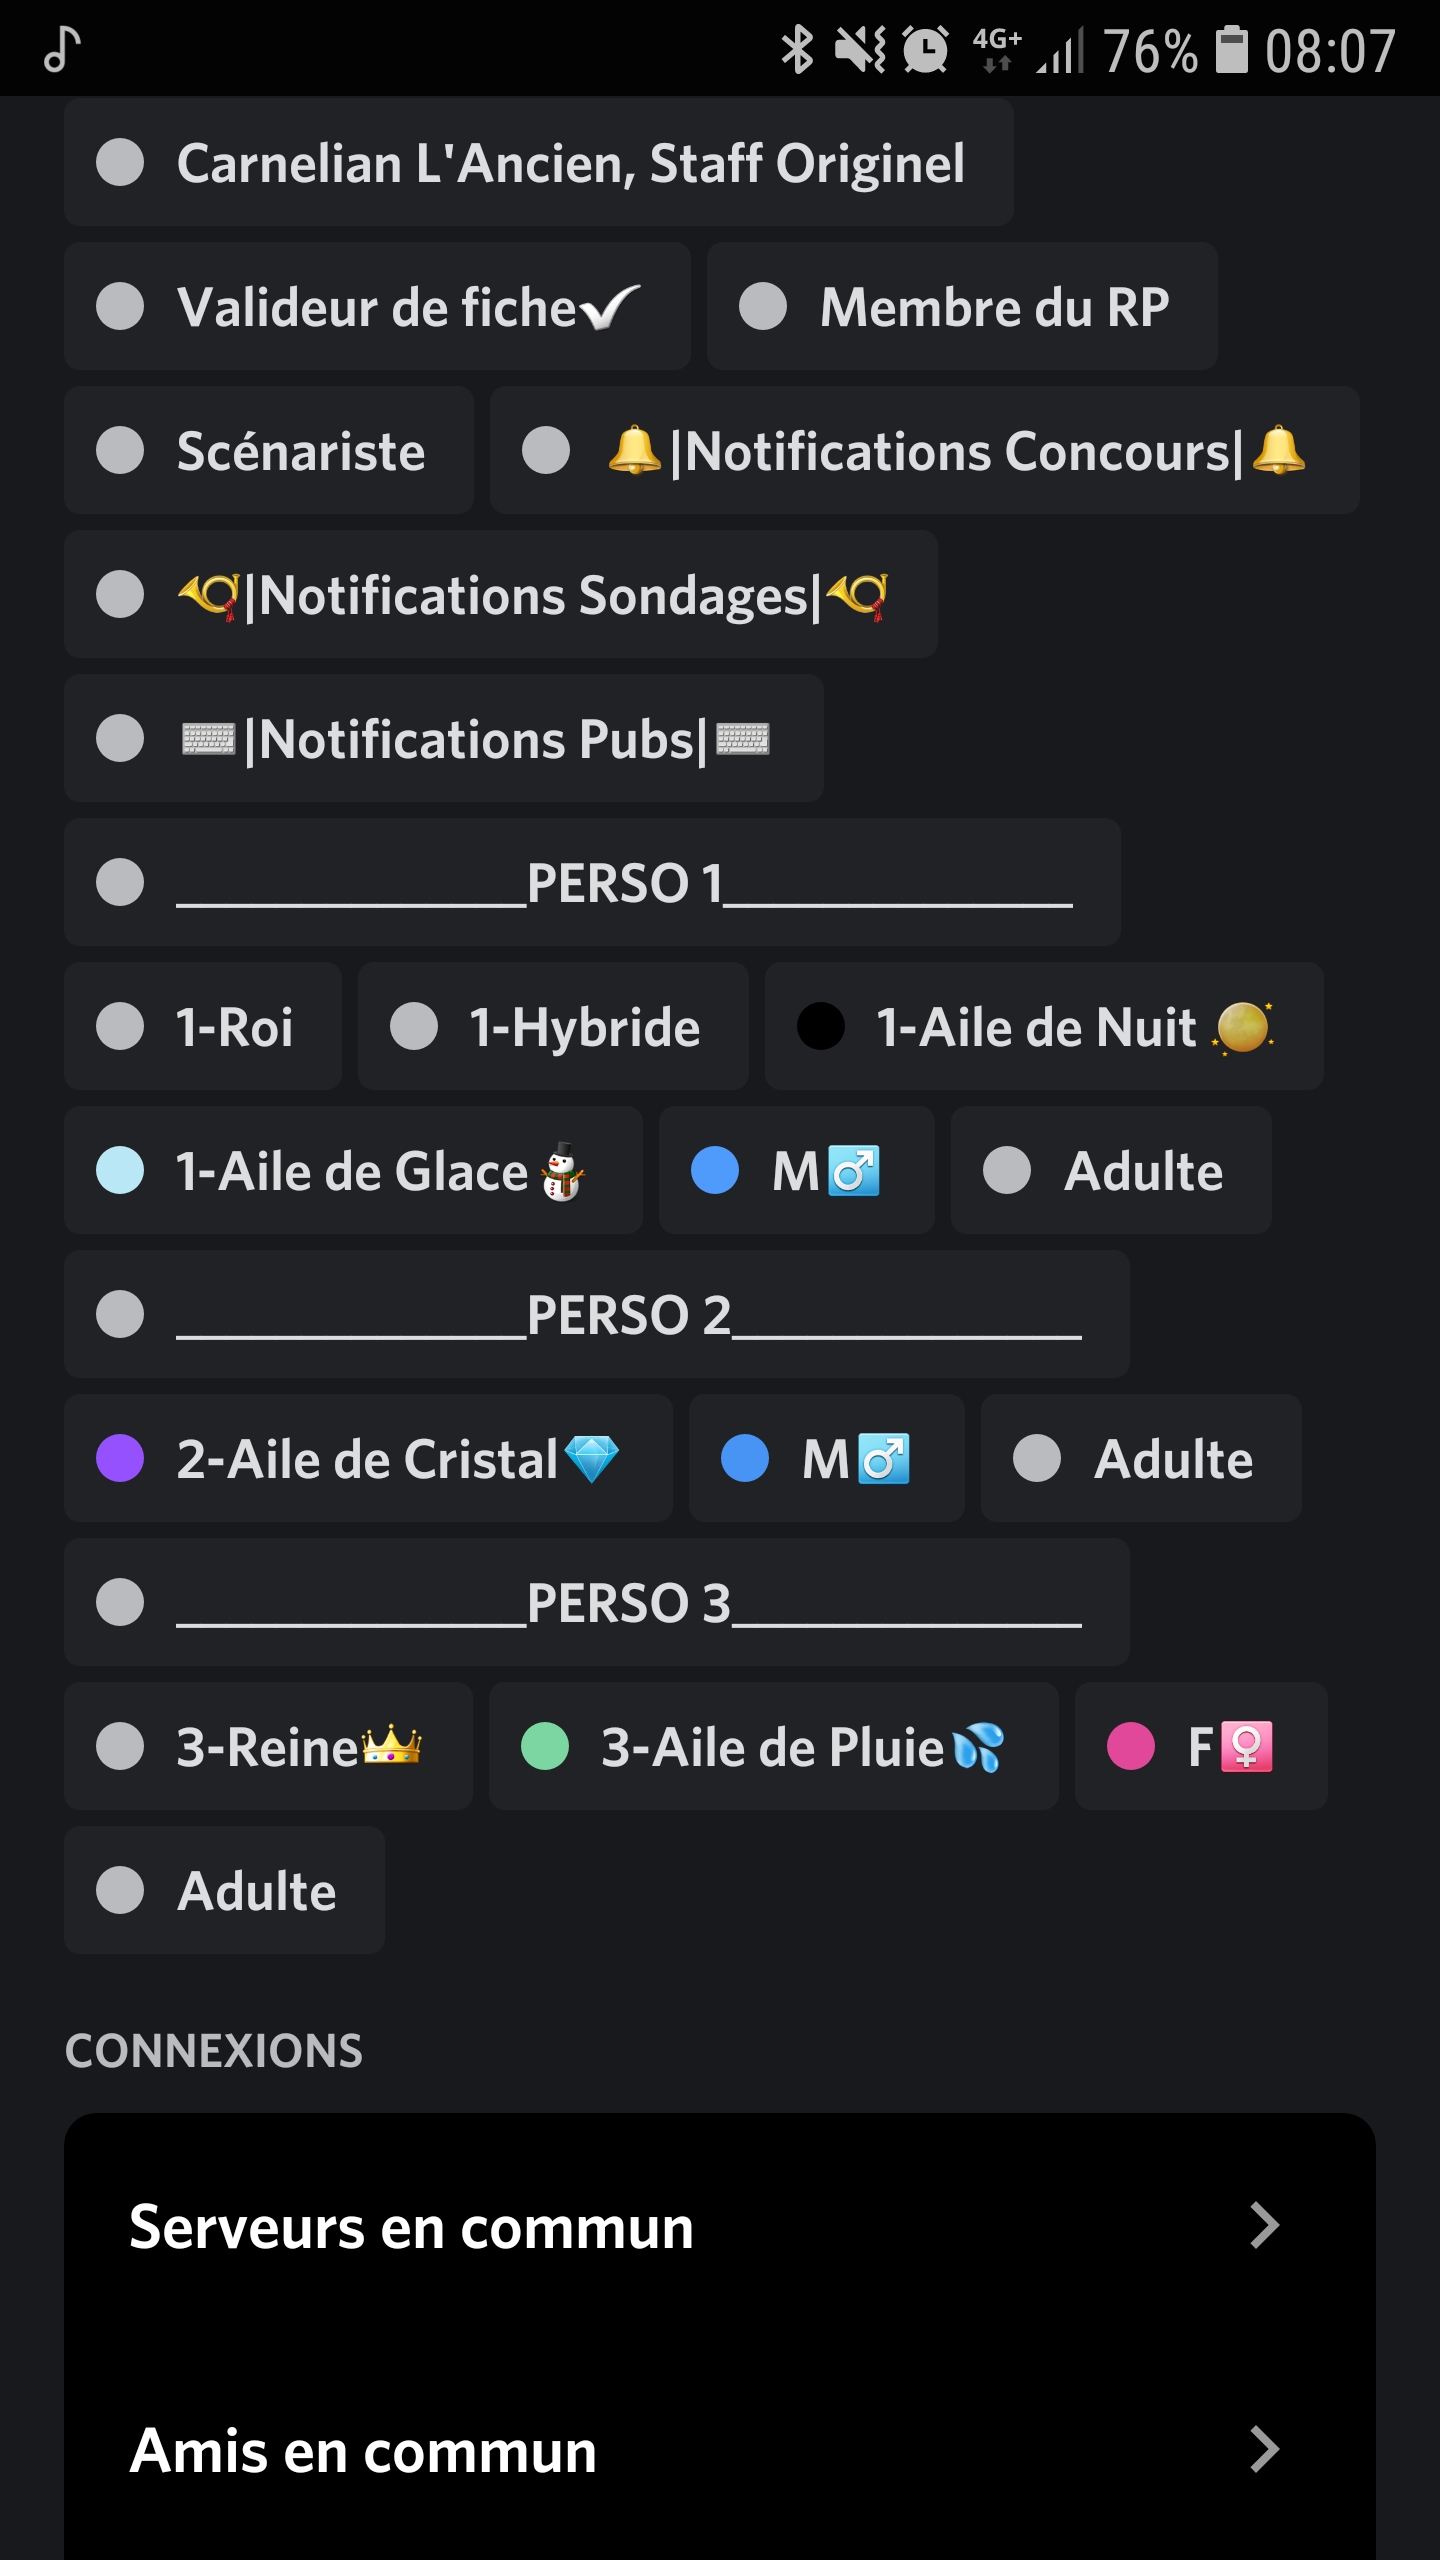Tap the snowman emoji on Aile de Glace

pos(562,1171)
